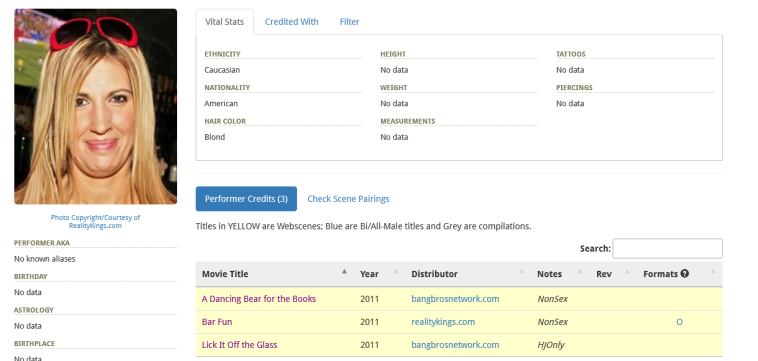This screenshot has width=758, height=361.
Task: Select the Distributor column header
Action: click(x=468, y=274)
